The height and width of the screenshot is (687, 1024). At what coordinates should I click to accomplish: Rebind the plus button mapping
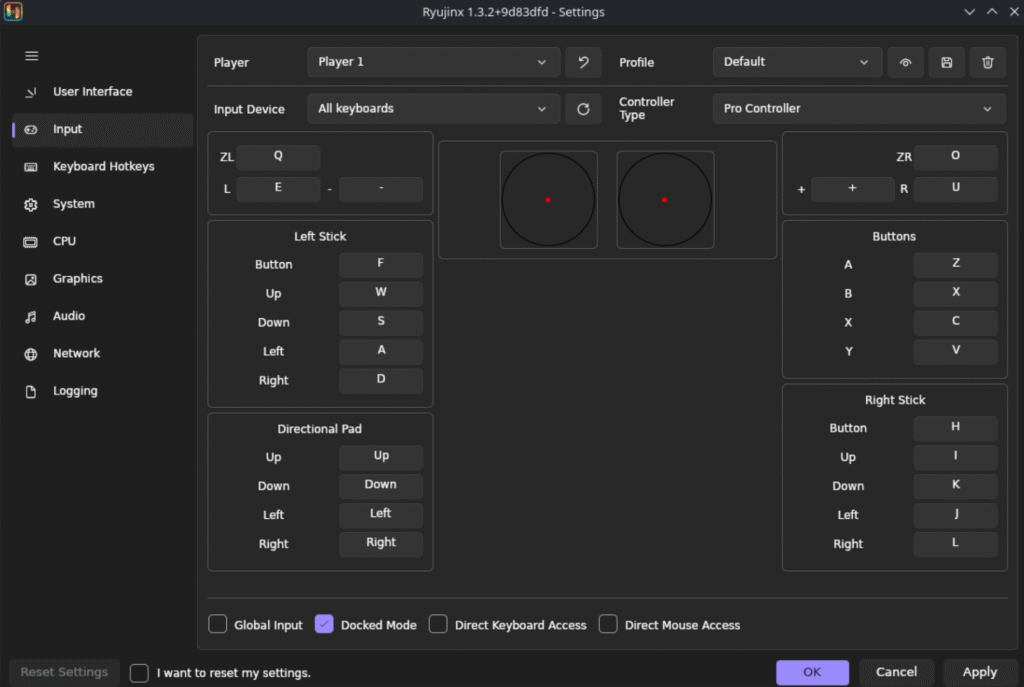pyautogui.click(x=852, y=189)
